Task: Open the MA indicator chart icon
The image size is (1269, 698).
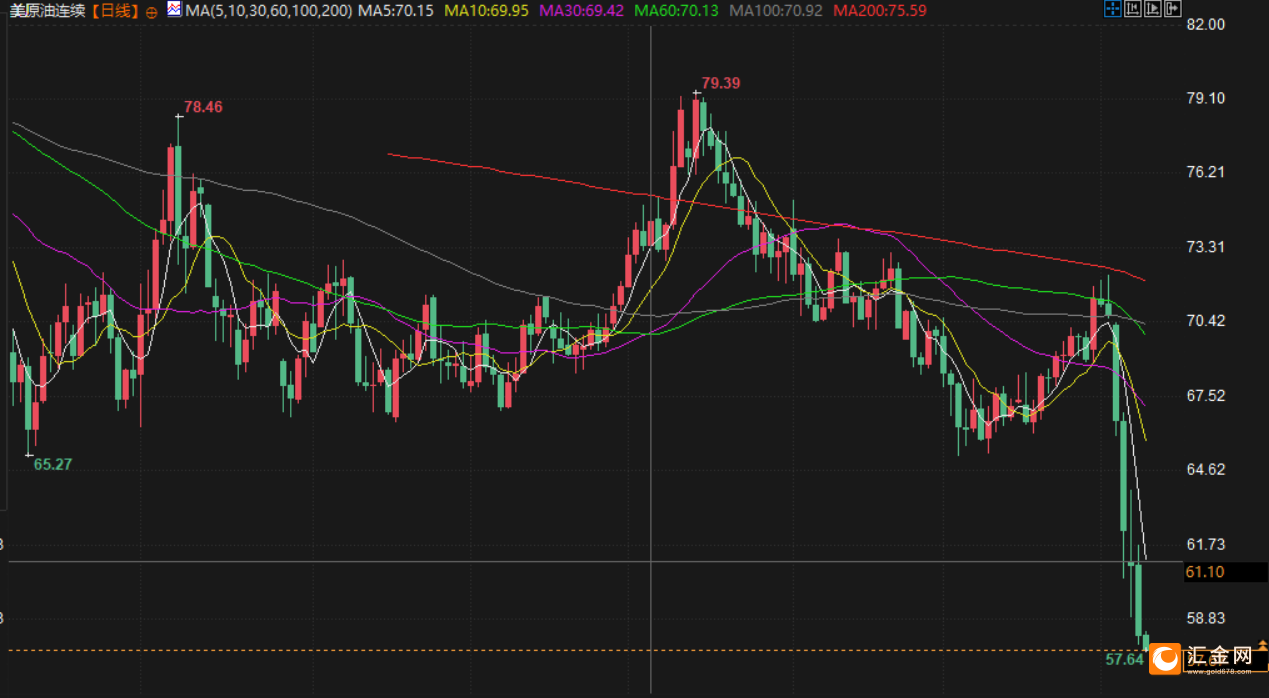Action: tap(174, 10)
